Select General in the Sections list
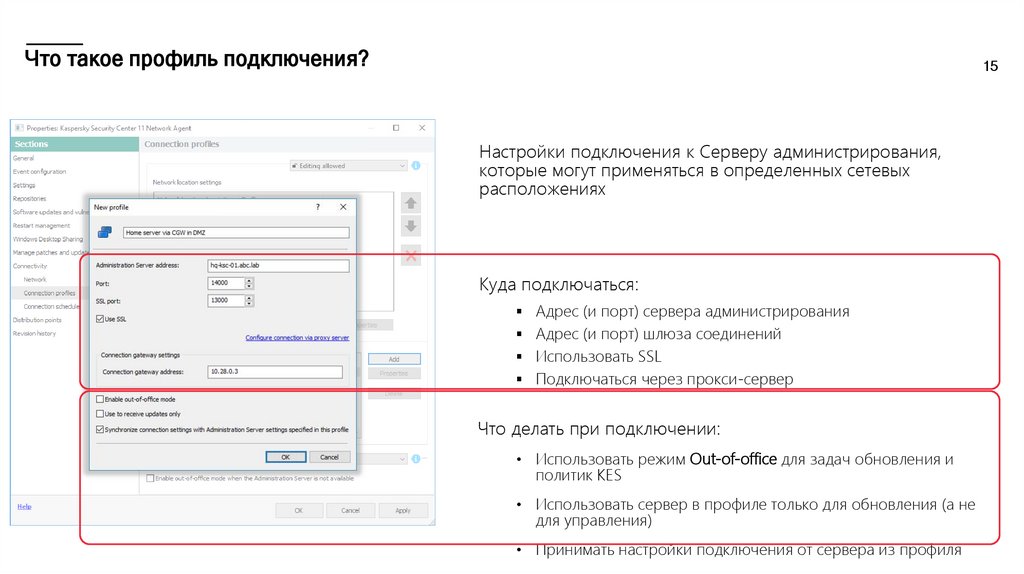The width and height of the screenshot is (1024, 574). 24,158
